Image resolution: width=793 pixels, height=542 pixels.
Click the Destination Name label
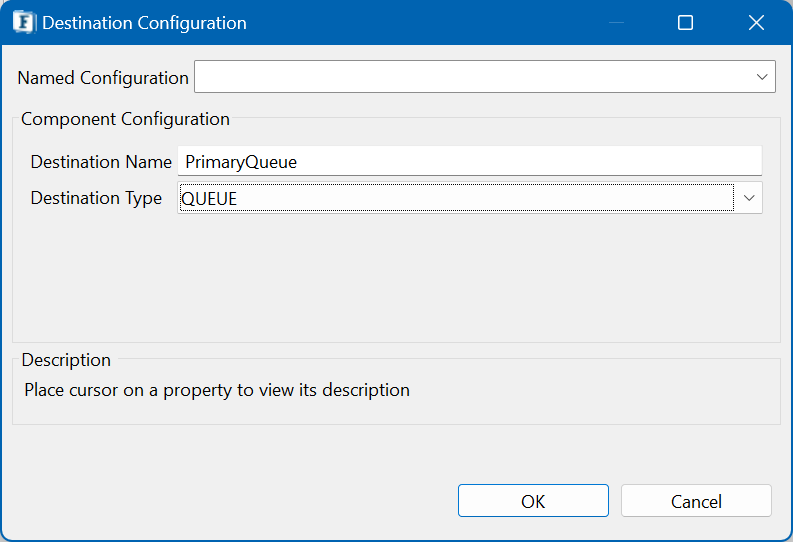click(x=101, y=162)
